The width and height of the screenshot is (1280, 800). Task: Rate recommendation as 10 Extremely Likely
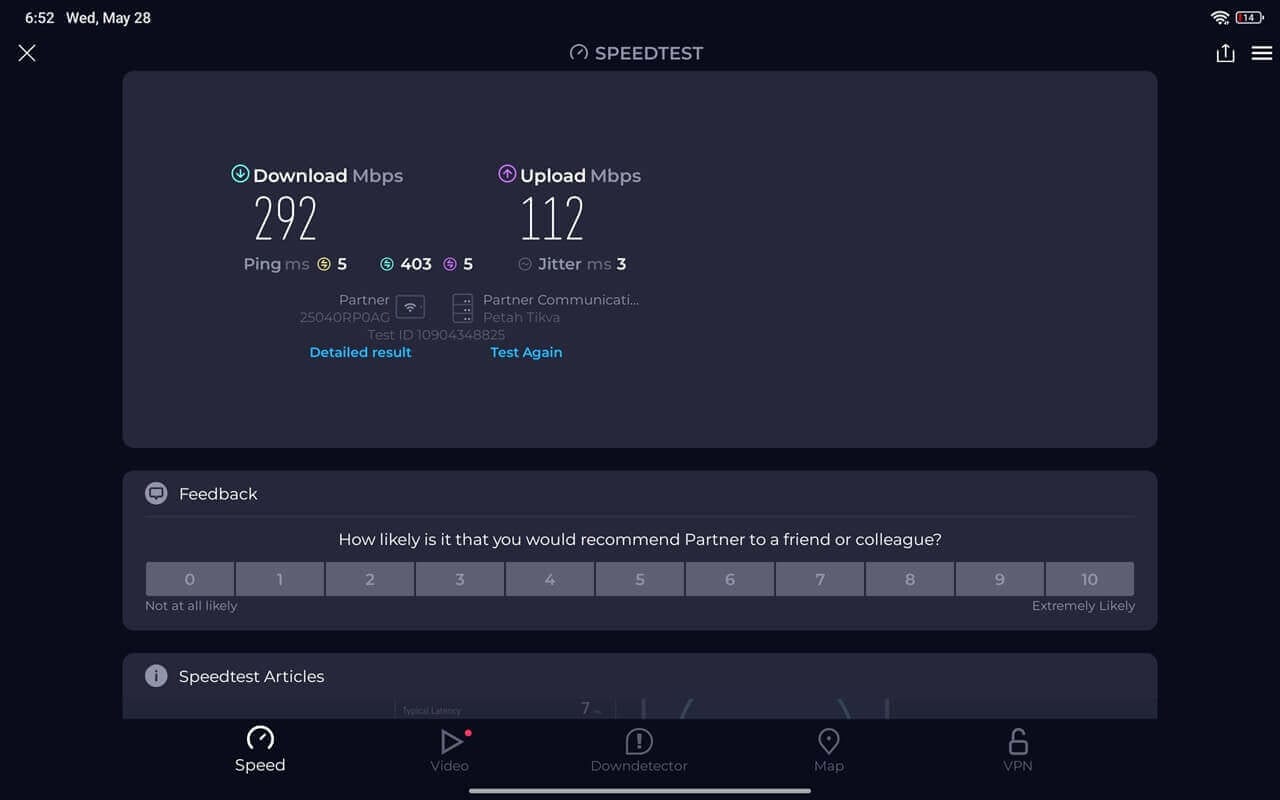point(1089,579)
